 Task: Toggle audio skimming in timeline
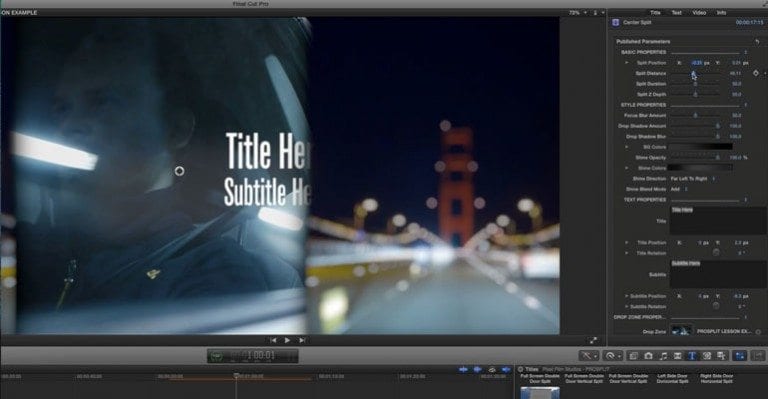478,370
